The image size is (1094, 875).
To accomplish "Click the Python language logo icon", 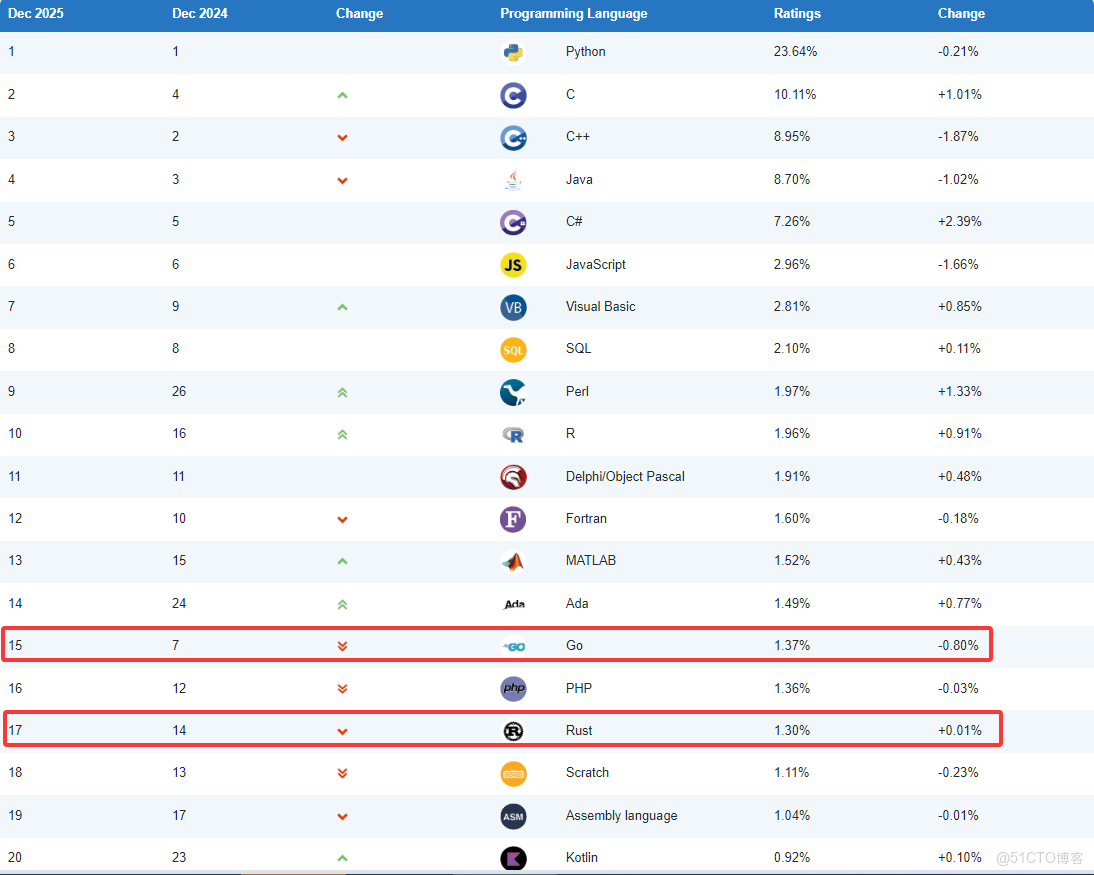I will 513,52.
